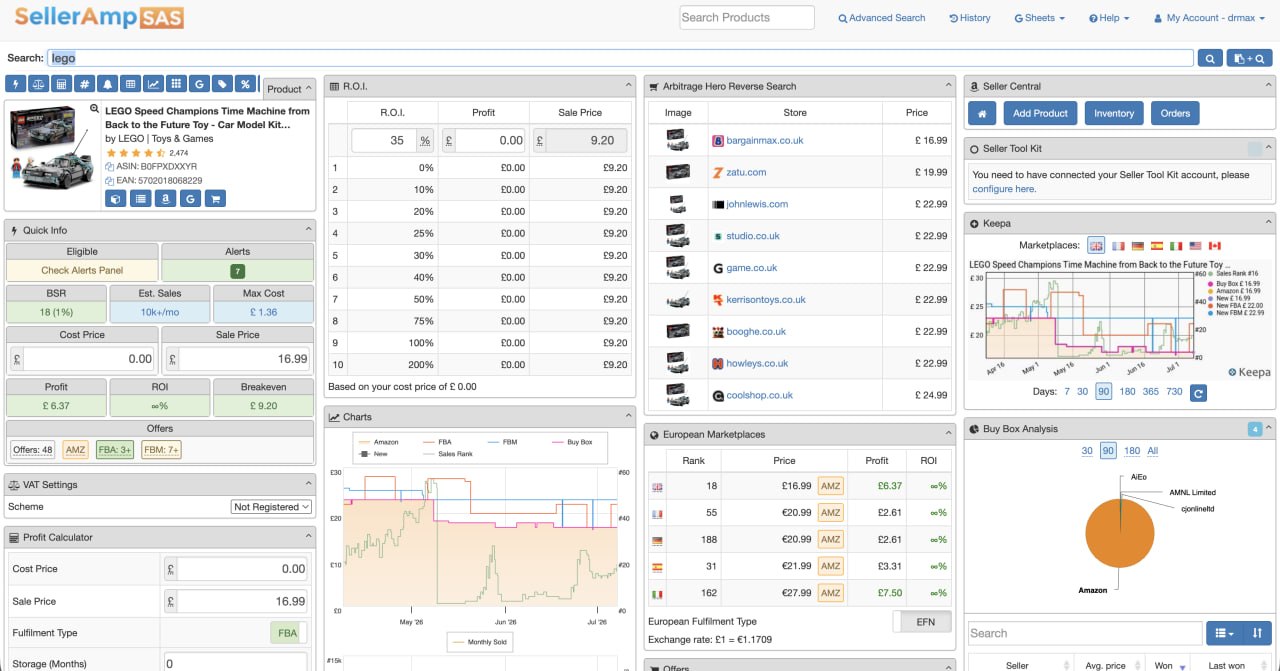This screenshot has height=671, width=1280.
Task: Click the Cost Price field in Quick Info
Action: click(89, 358)
